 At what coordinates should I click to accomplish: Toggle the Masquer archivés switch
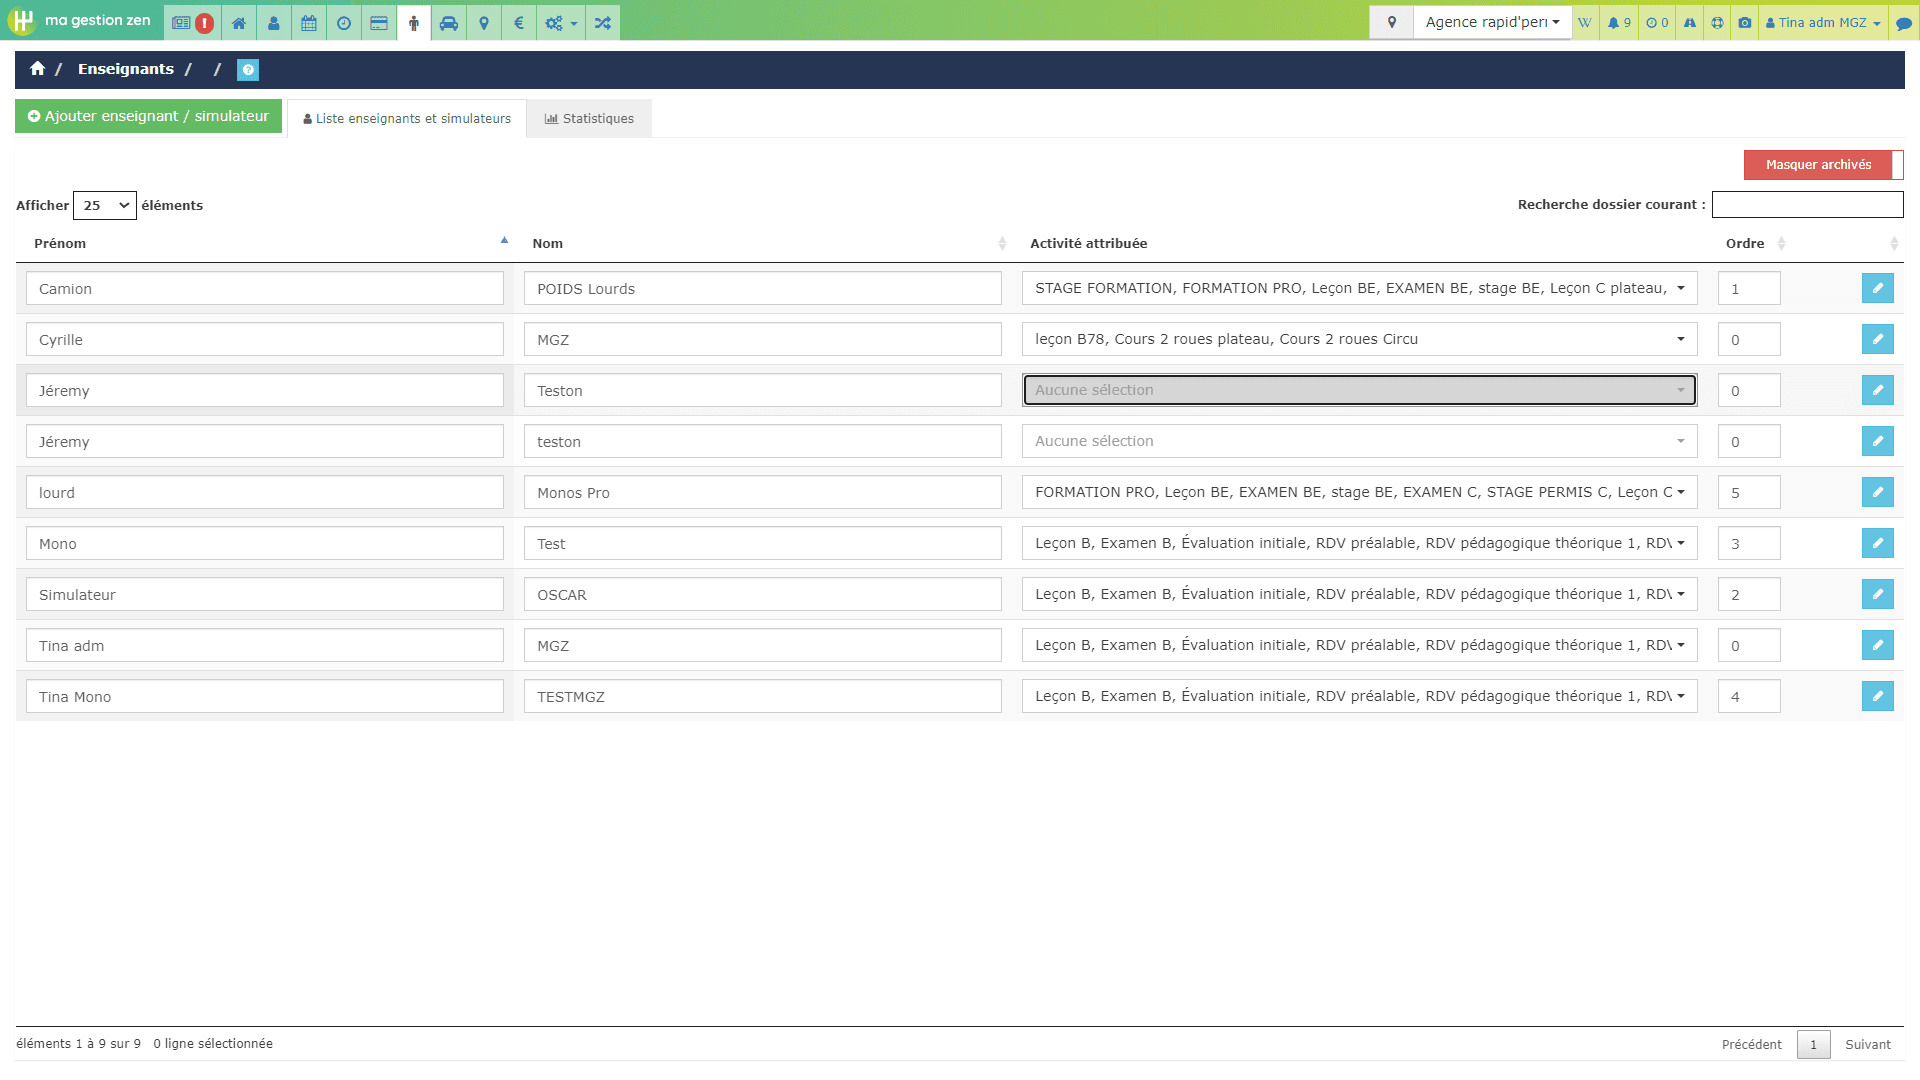tap(1823, 165)
